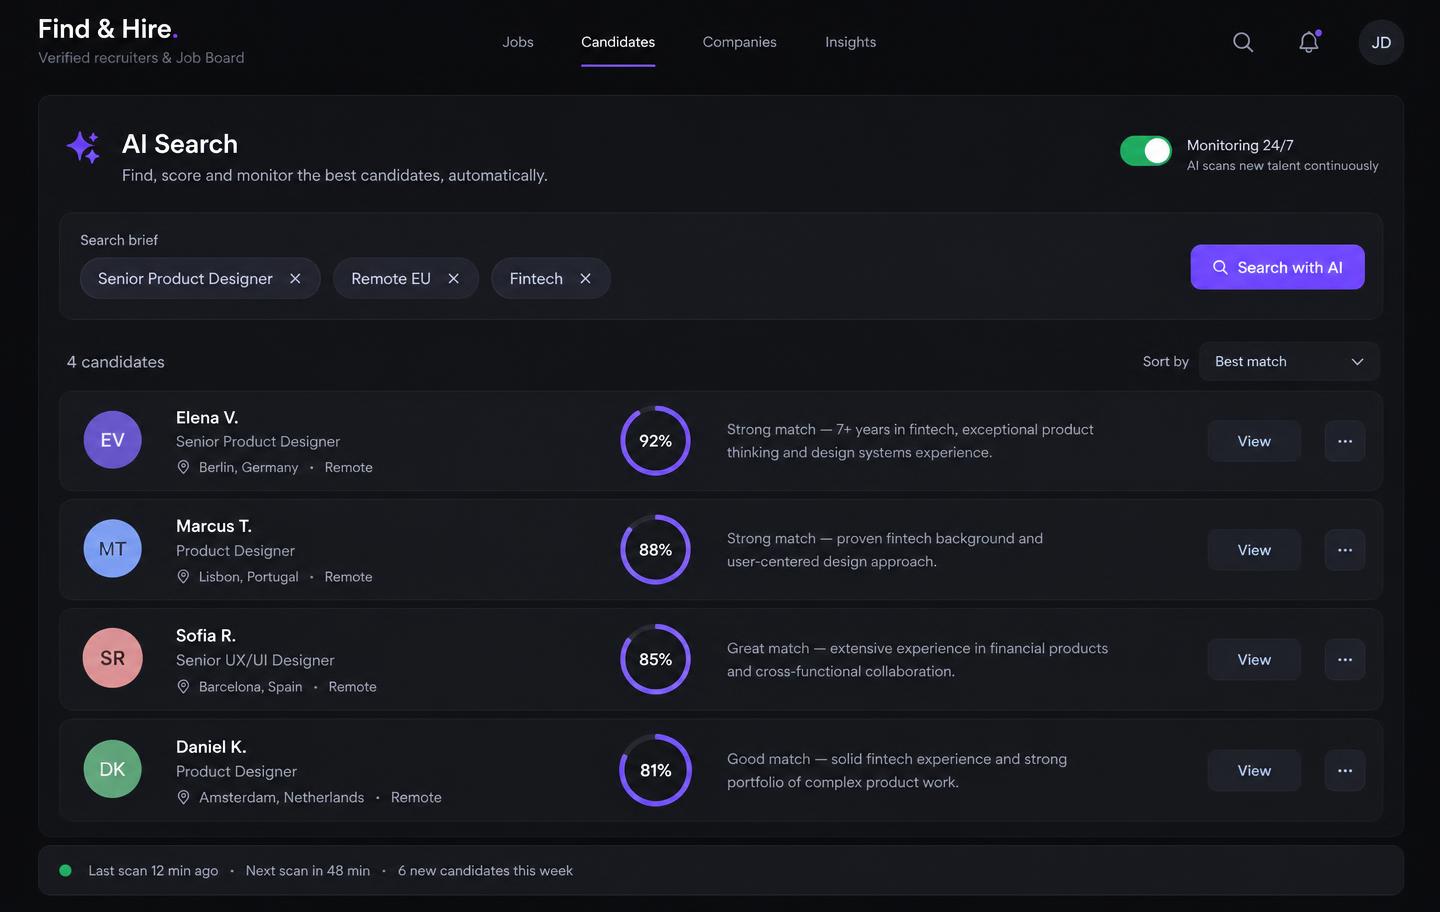Open more options for Sofia R.

coord(1345,659)
